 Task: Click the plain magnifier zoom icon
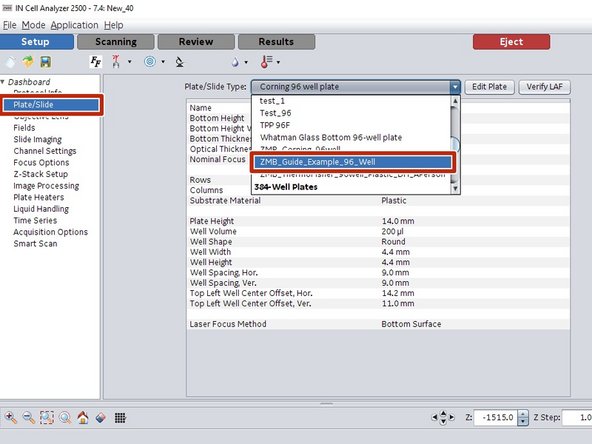65,418
